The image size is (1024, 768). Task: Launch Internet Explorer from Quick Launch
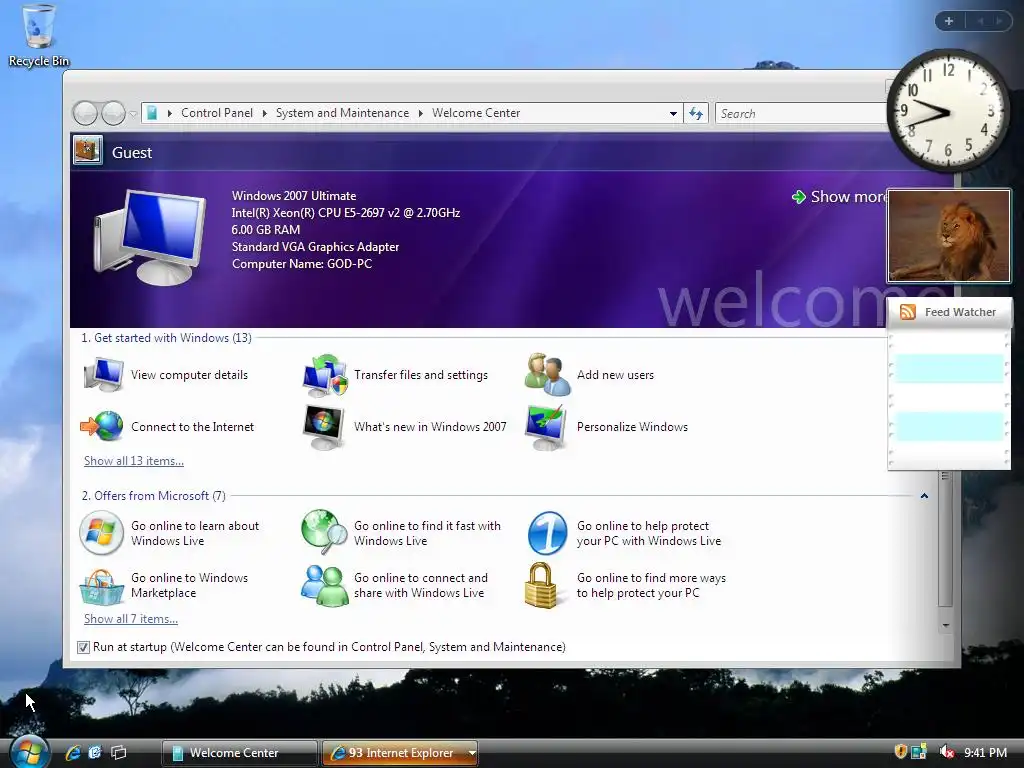72,752
